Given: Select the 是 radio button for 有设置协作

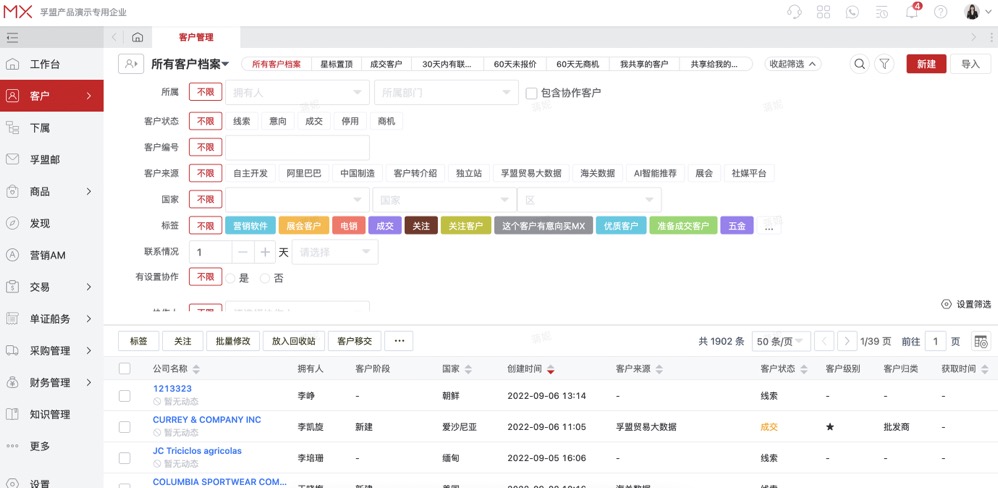Looking at the screenshot, I should (231, 278).
